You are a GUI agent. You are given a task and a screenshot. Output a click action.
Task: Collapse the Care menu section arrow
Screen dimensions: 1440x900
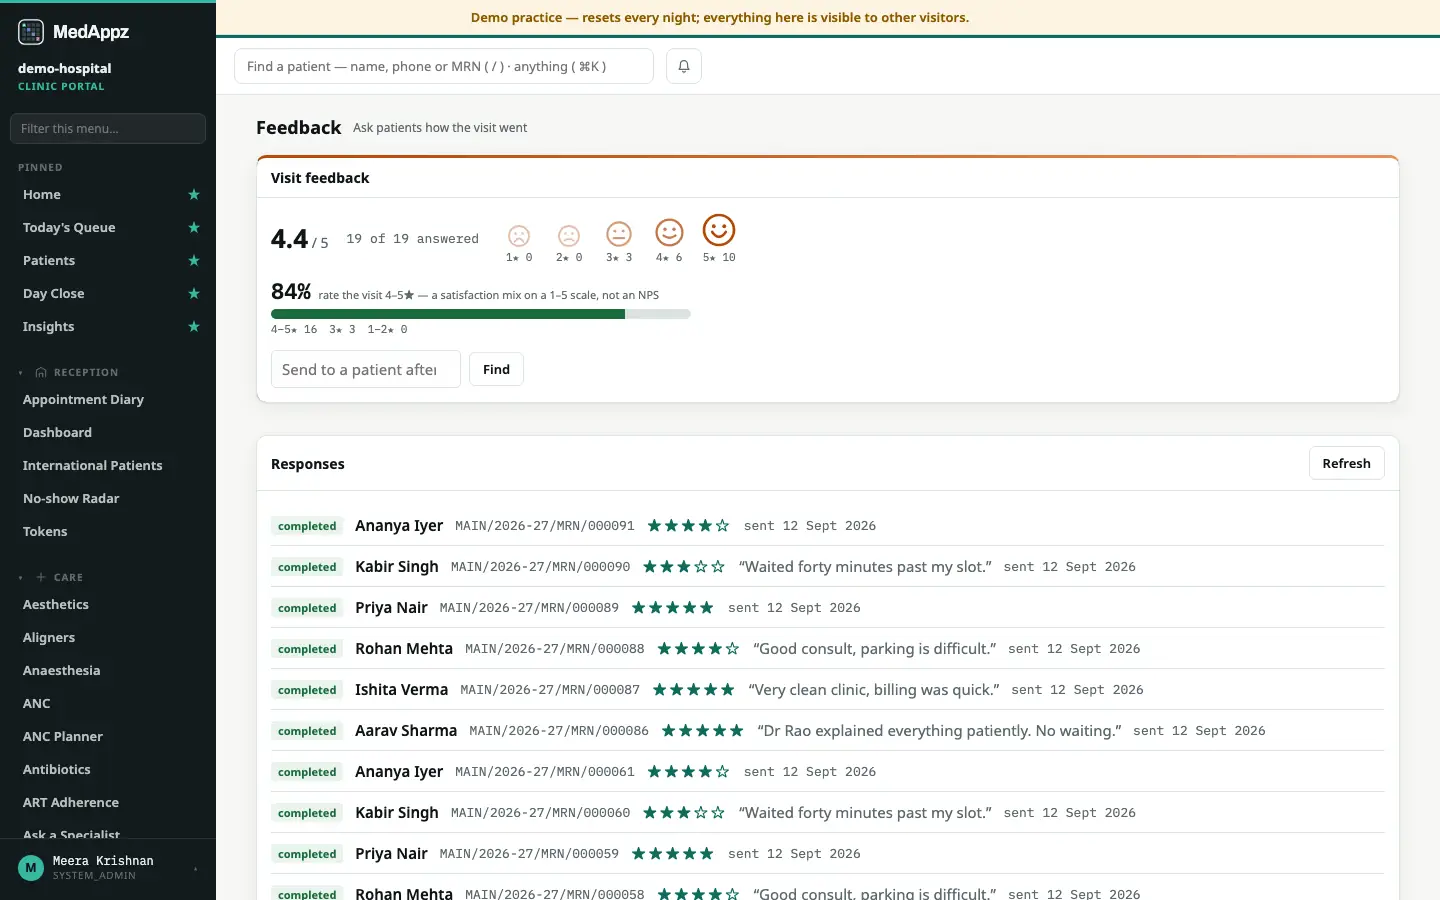[x=21, y=578]
